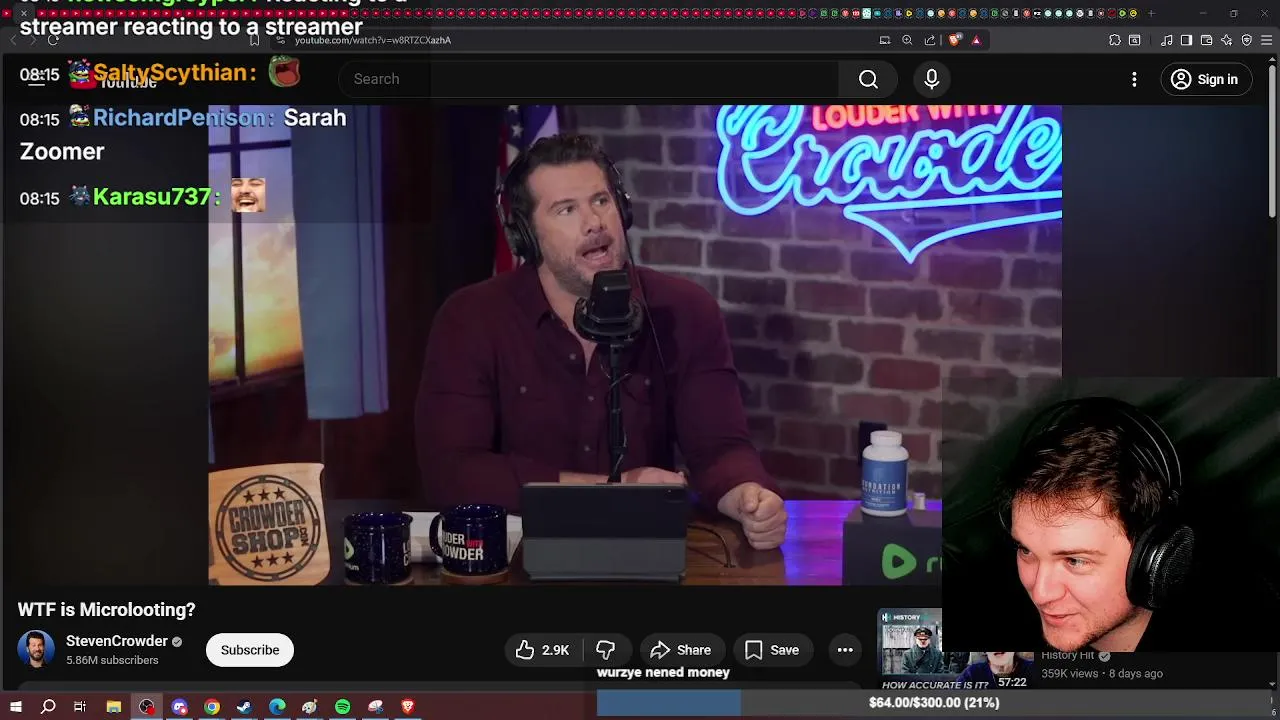
Task: Open the Windows Start menu
Action: 16,706
